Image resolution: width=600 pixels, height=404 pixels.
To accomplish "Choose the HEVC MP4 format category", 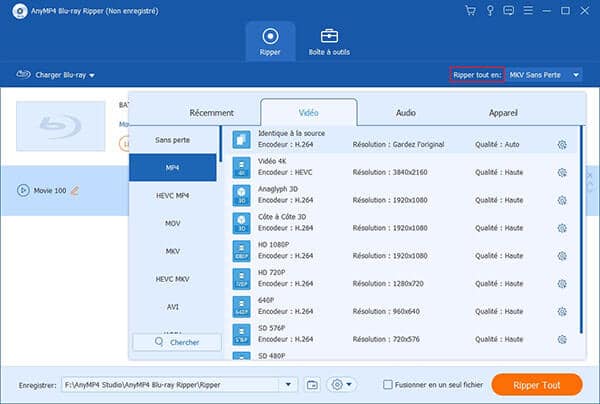I will 173,194.
